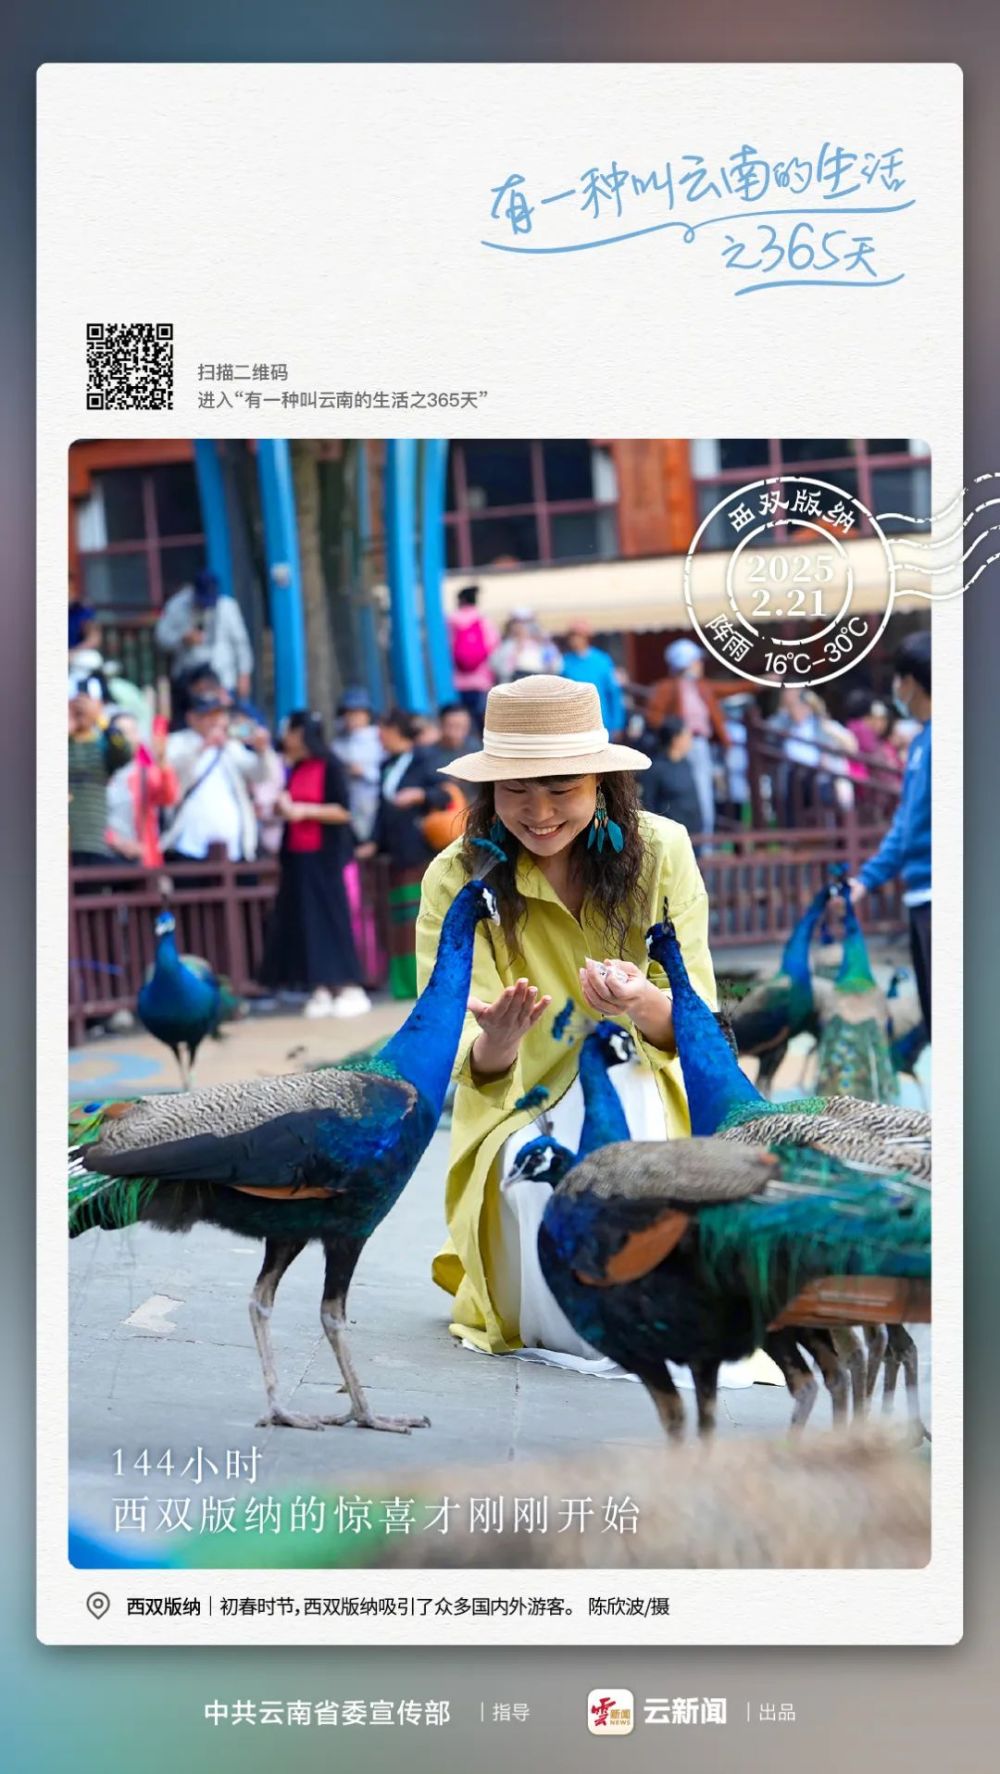The height and width of the screenshot is (1774, 1000).
Task: Click the 进入"有一种叫云南的生活之365天" text
Action: 342,400
